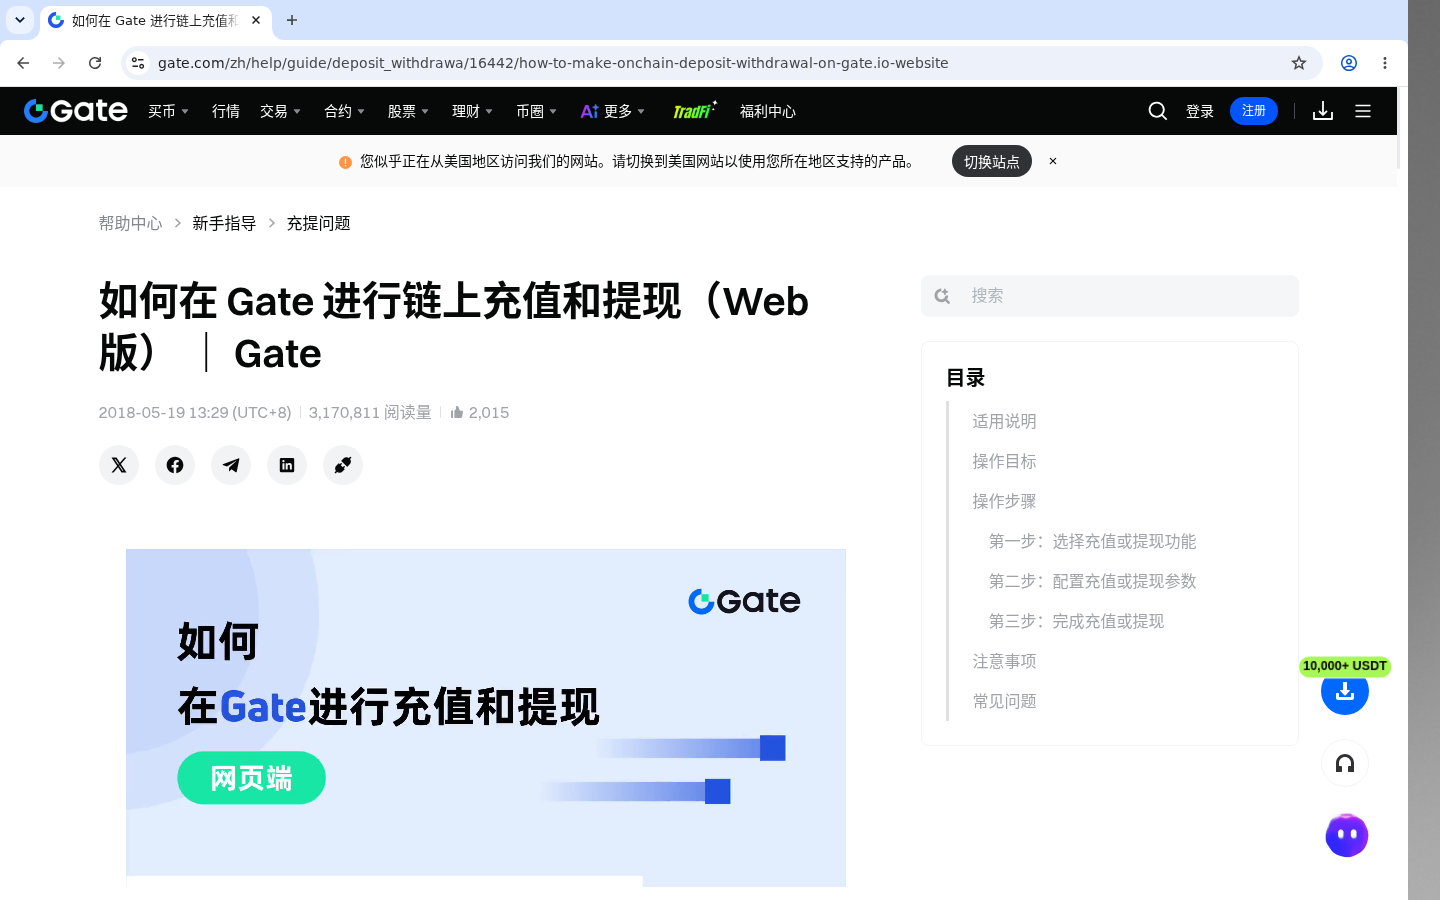Jump to 第一步：选择充值或提现功能
The image size is (1440, 900).
point(1092,541)
